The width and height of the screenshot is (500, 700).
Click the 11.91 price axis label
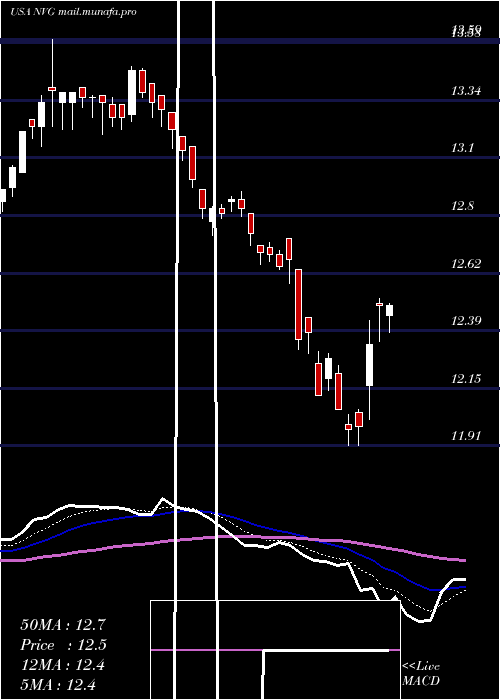(466, 436)
